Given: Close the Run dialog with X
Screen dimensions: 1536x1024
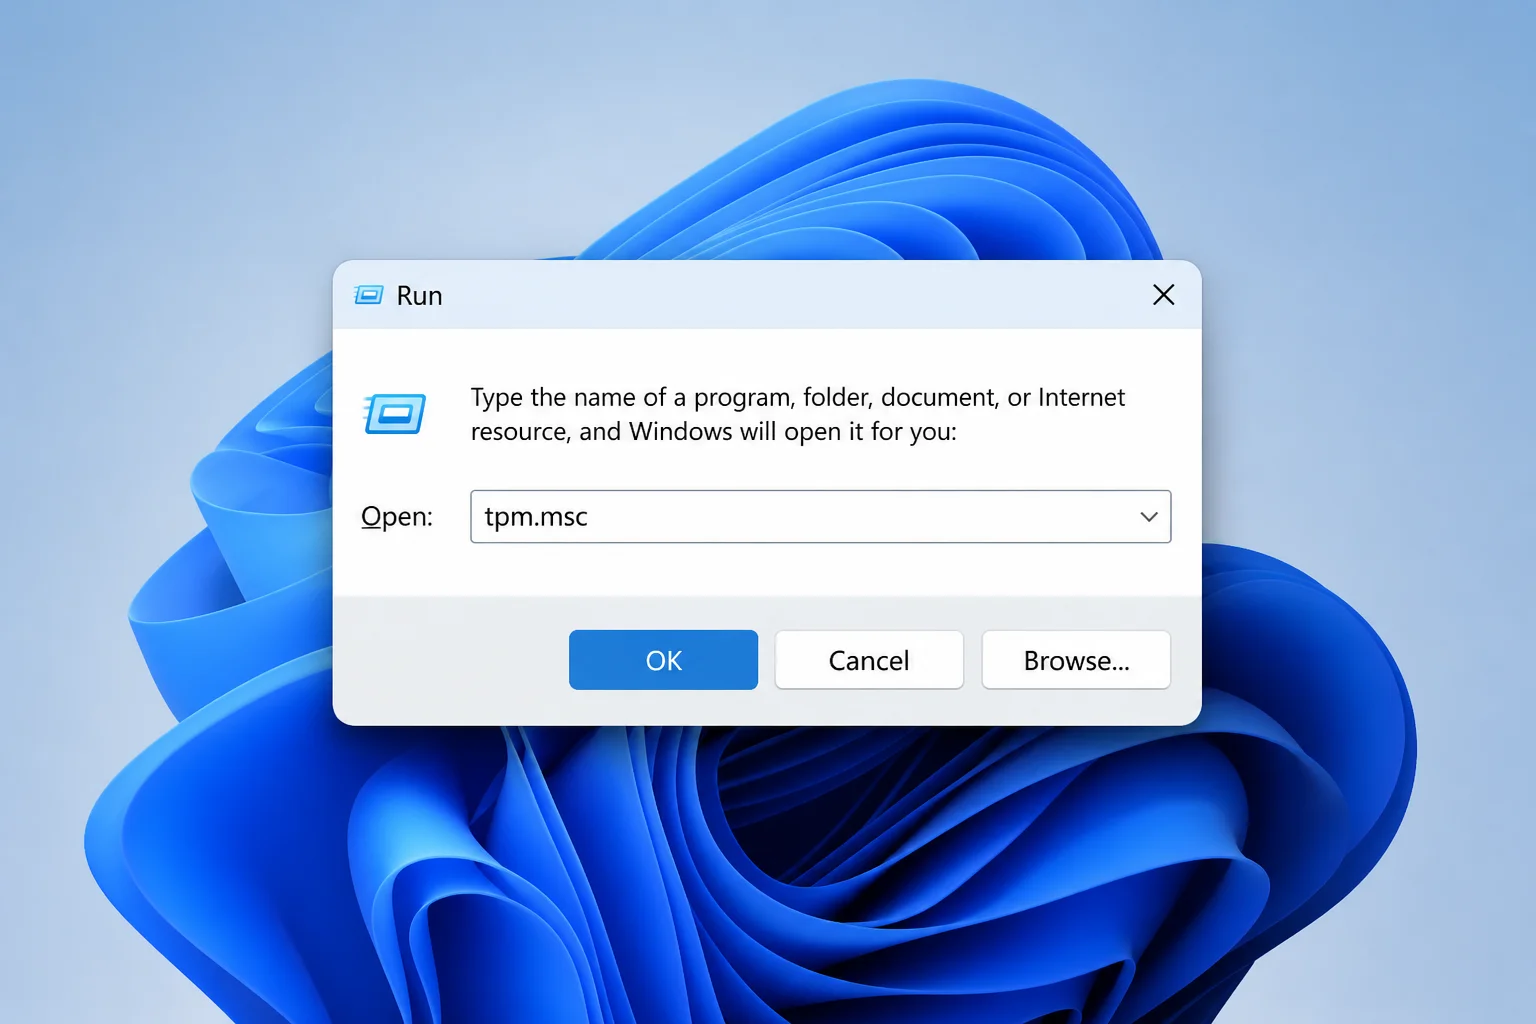Looking at the screenshot, I should point(1163,295).
